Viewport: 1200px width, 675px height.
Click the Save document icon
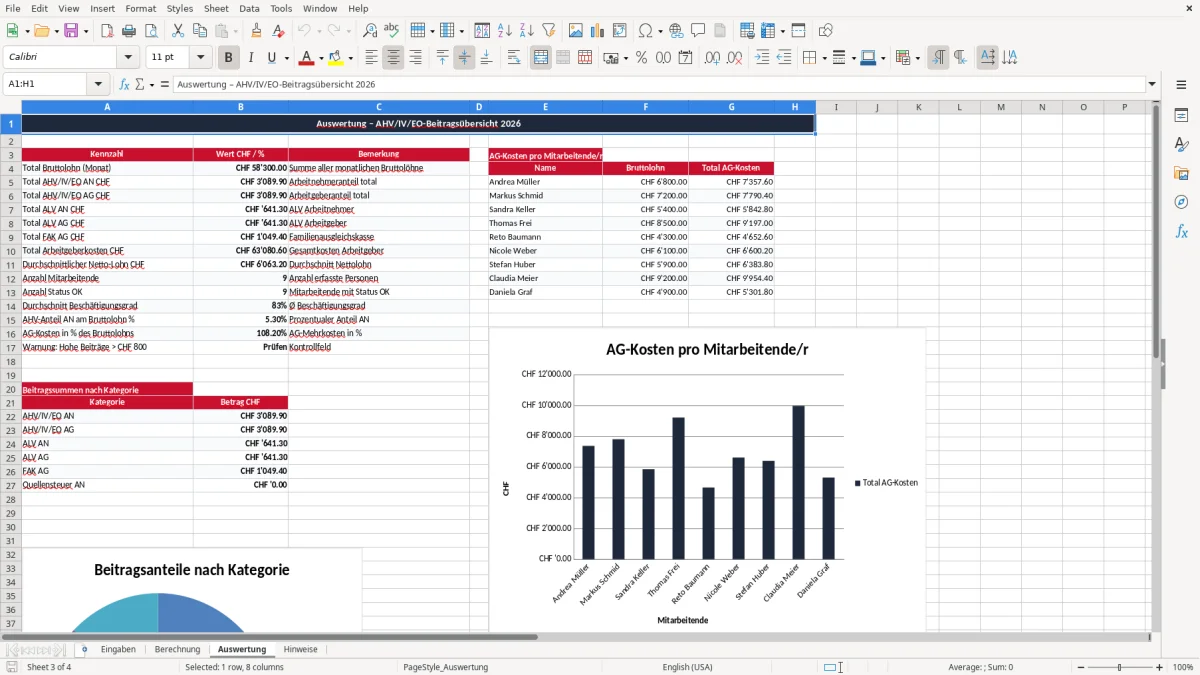(71, 31)
